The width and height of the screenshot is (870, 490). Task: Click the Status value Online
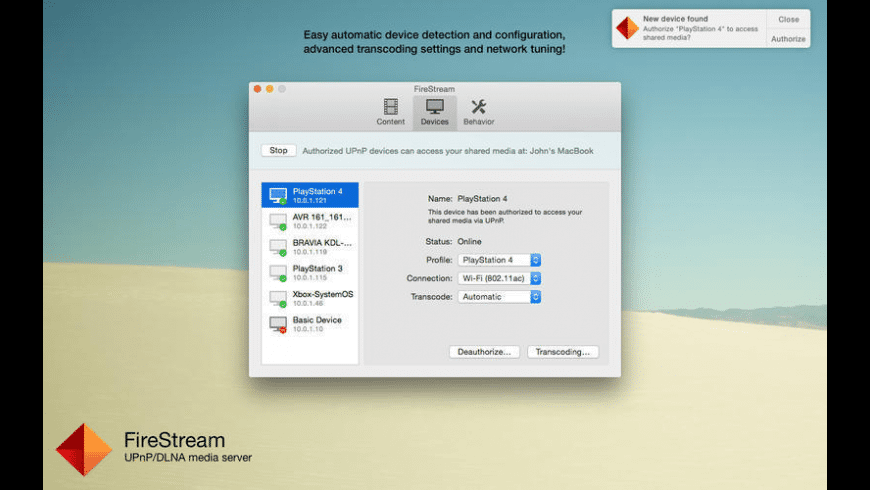click(x=469, y=241)
